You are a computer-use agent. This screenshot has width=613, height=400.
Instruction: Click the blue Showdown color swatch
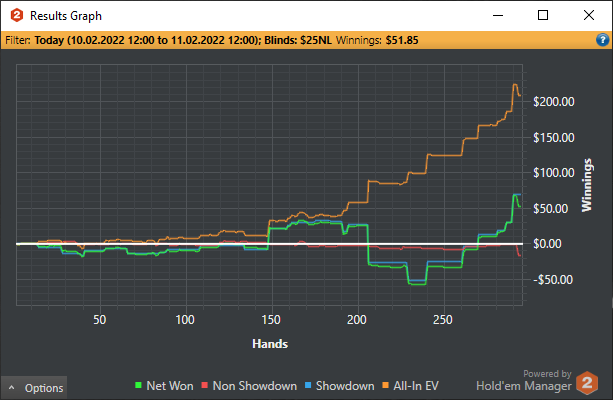[x=308, y=385]
